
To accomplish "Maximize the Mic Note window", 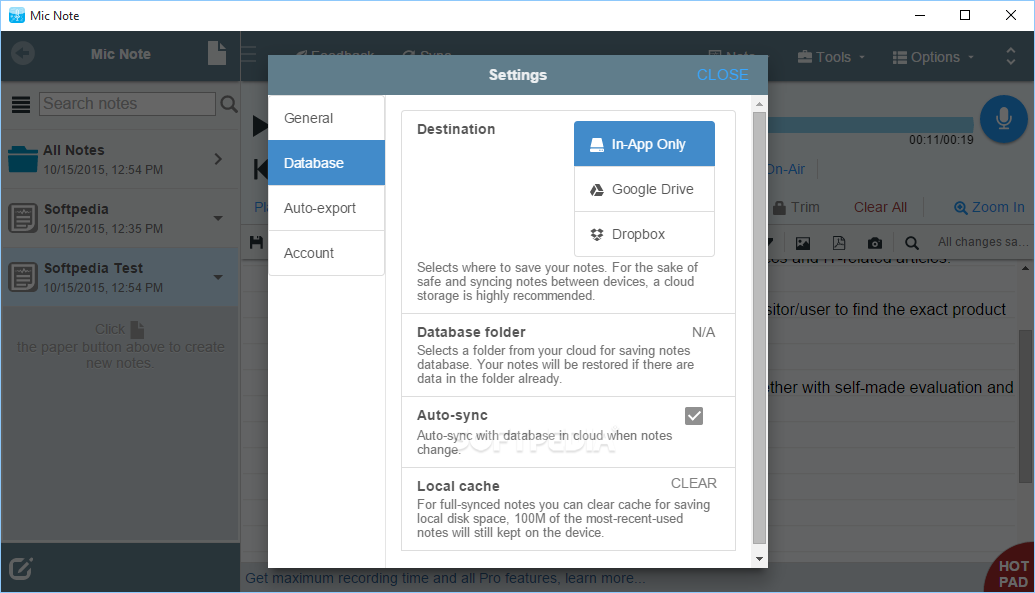I will [x=964, y=15].
